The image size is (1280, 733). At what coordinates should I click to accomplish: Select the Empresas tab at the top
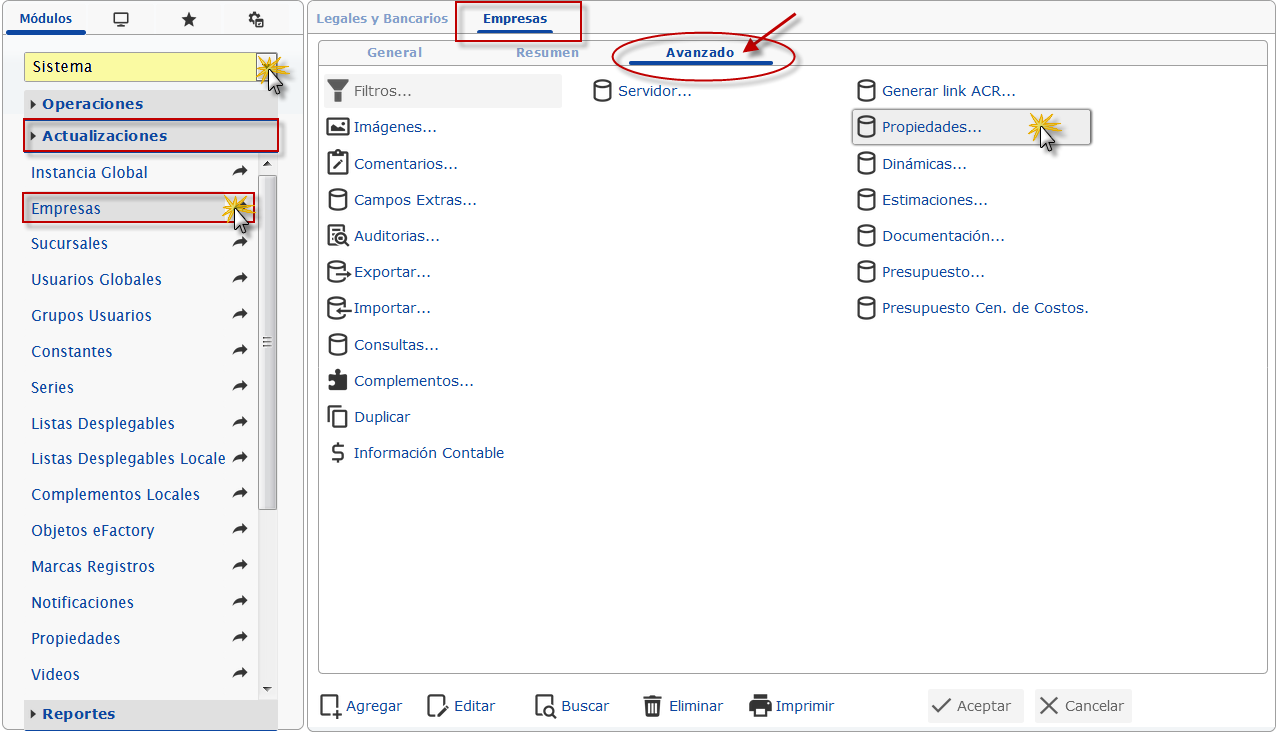(x=515, y=19)
